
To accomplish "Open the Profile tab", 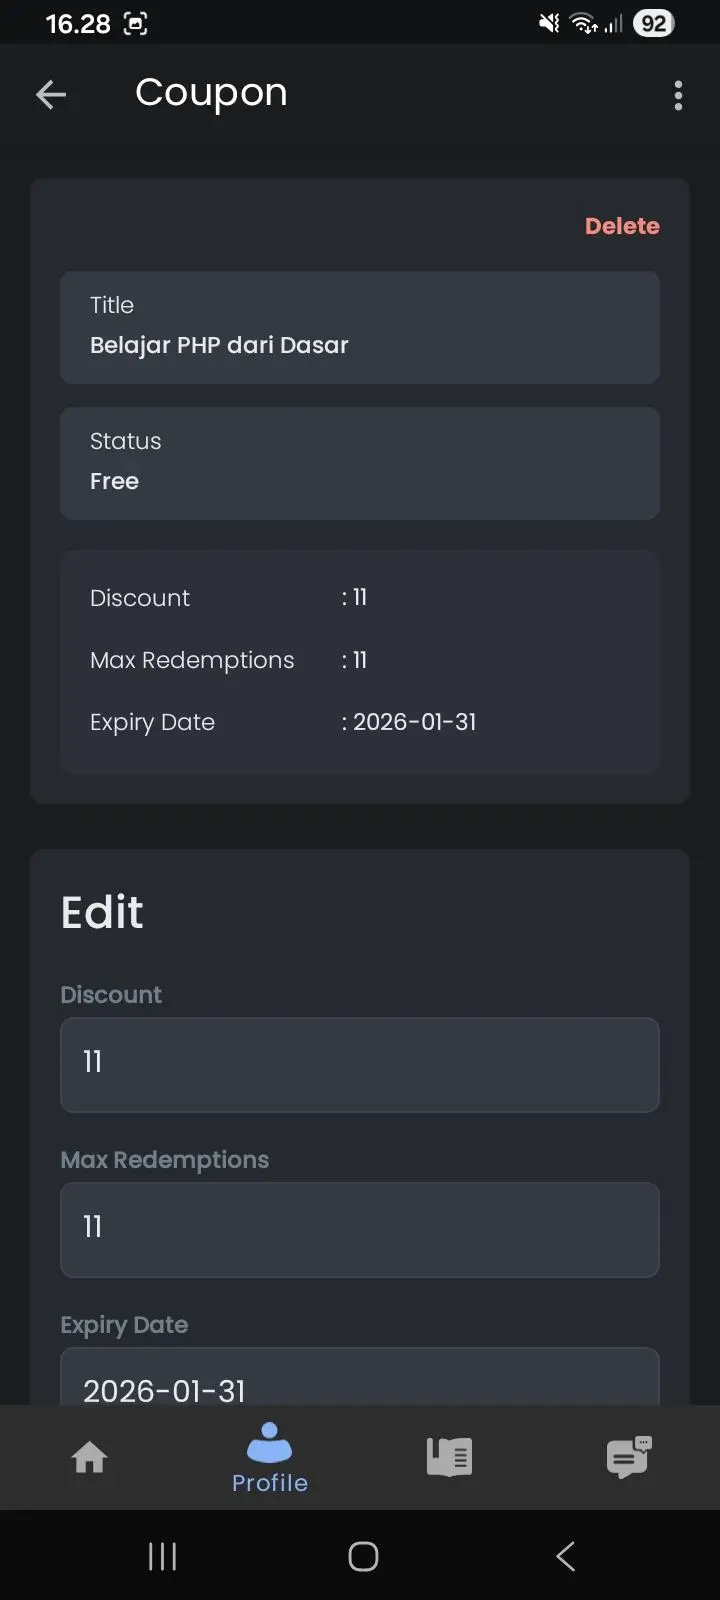I will pyautogui.click(x=270, y=1458).
